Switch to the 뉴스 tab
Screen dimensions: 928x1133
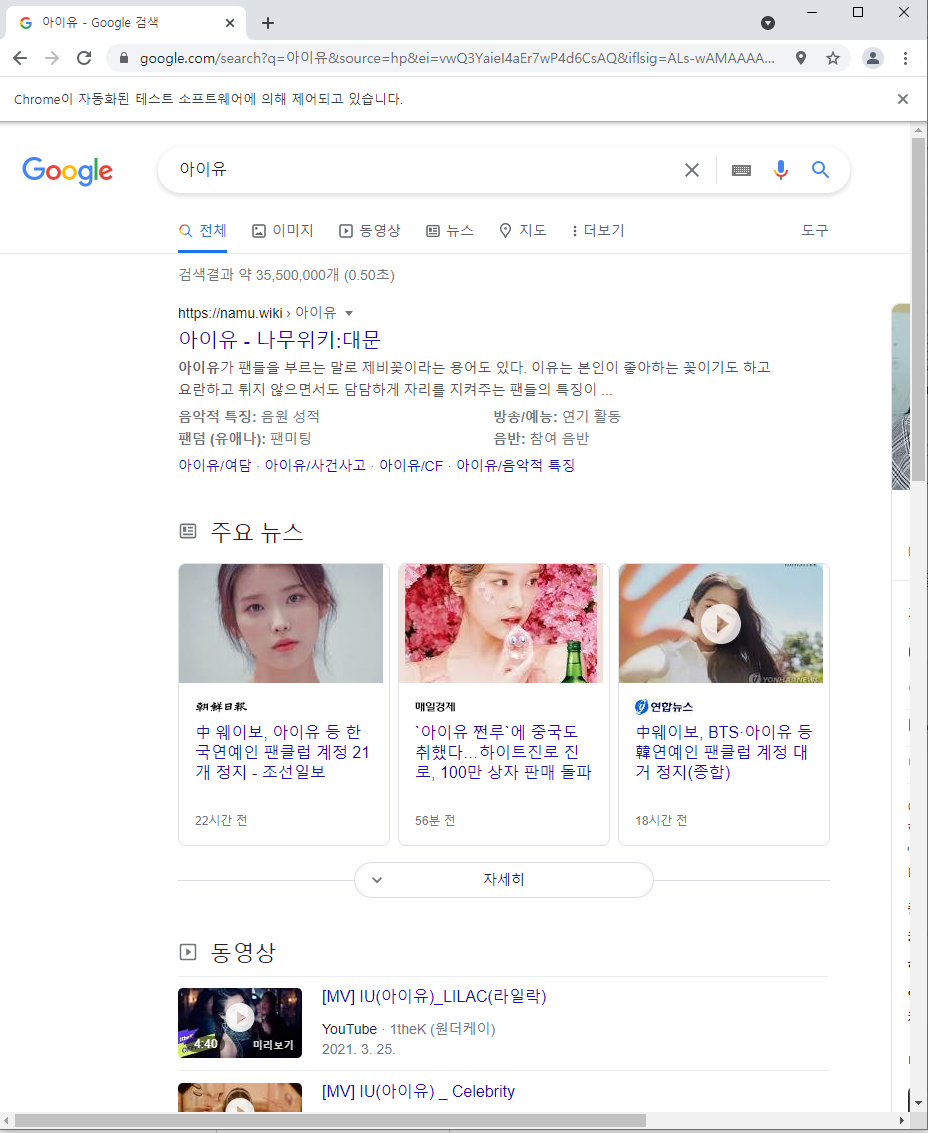(450, 231)
